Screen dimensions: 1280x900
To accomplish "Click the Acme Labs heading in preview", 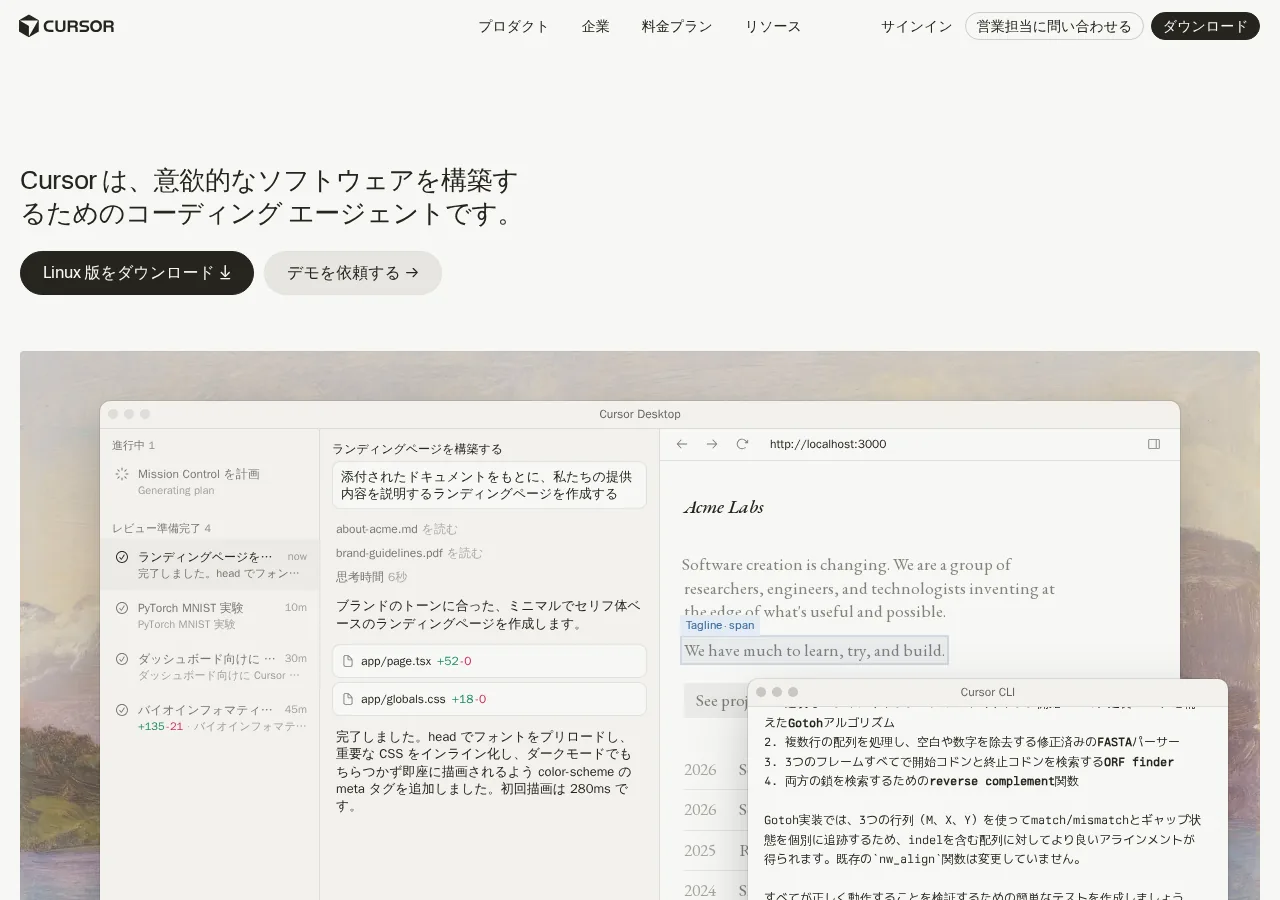I will point(723,507).
